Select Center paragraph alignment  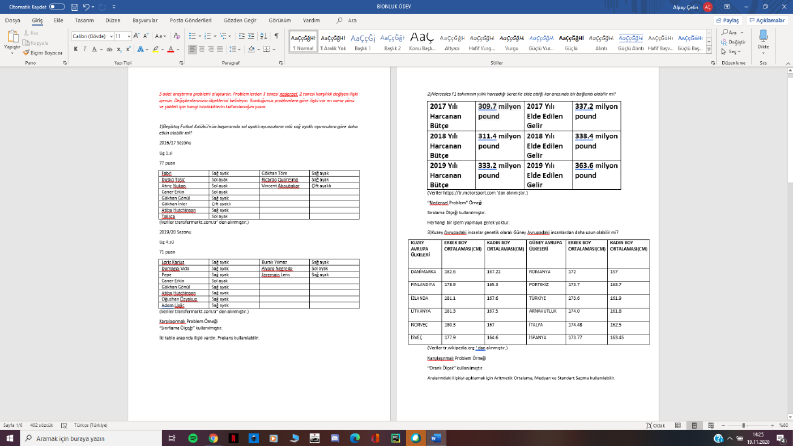pos(201,49)
